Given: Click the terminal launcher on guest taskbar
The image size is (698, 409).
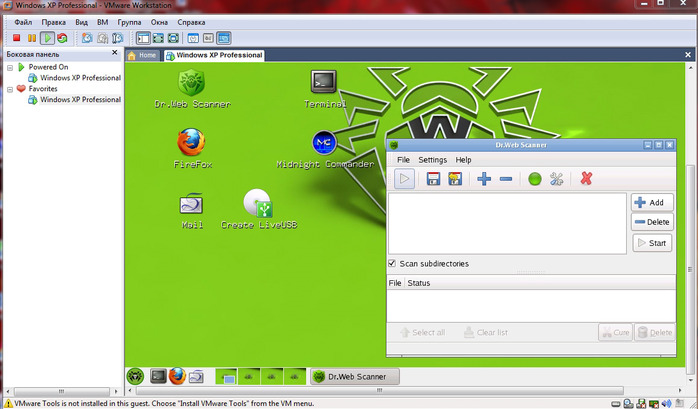Looking at the screenshot, I should click(x=158, y=376).
